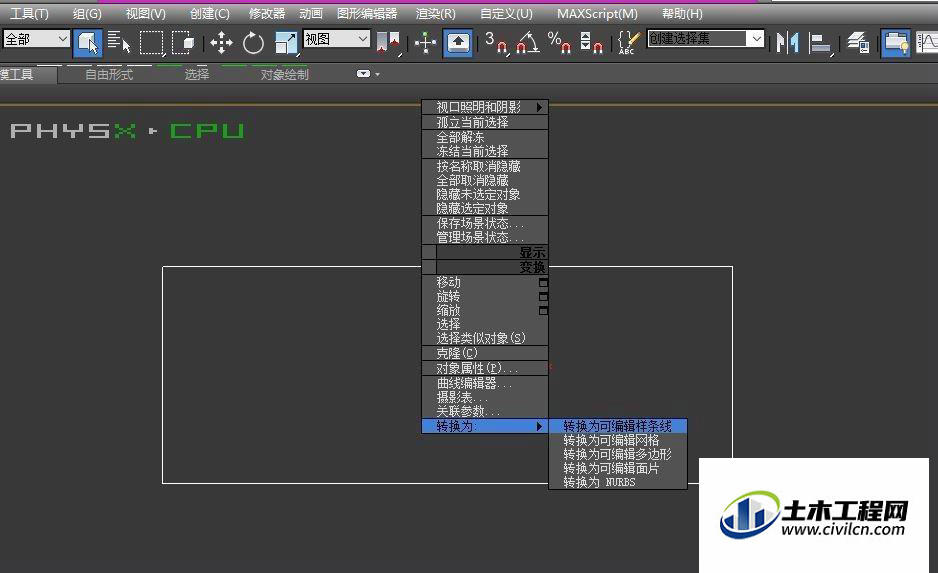Image resolution: width=938 pixels, height=573 pixels.
Task: Click the Mirror tool icon
Action: tap(787, 43)
